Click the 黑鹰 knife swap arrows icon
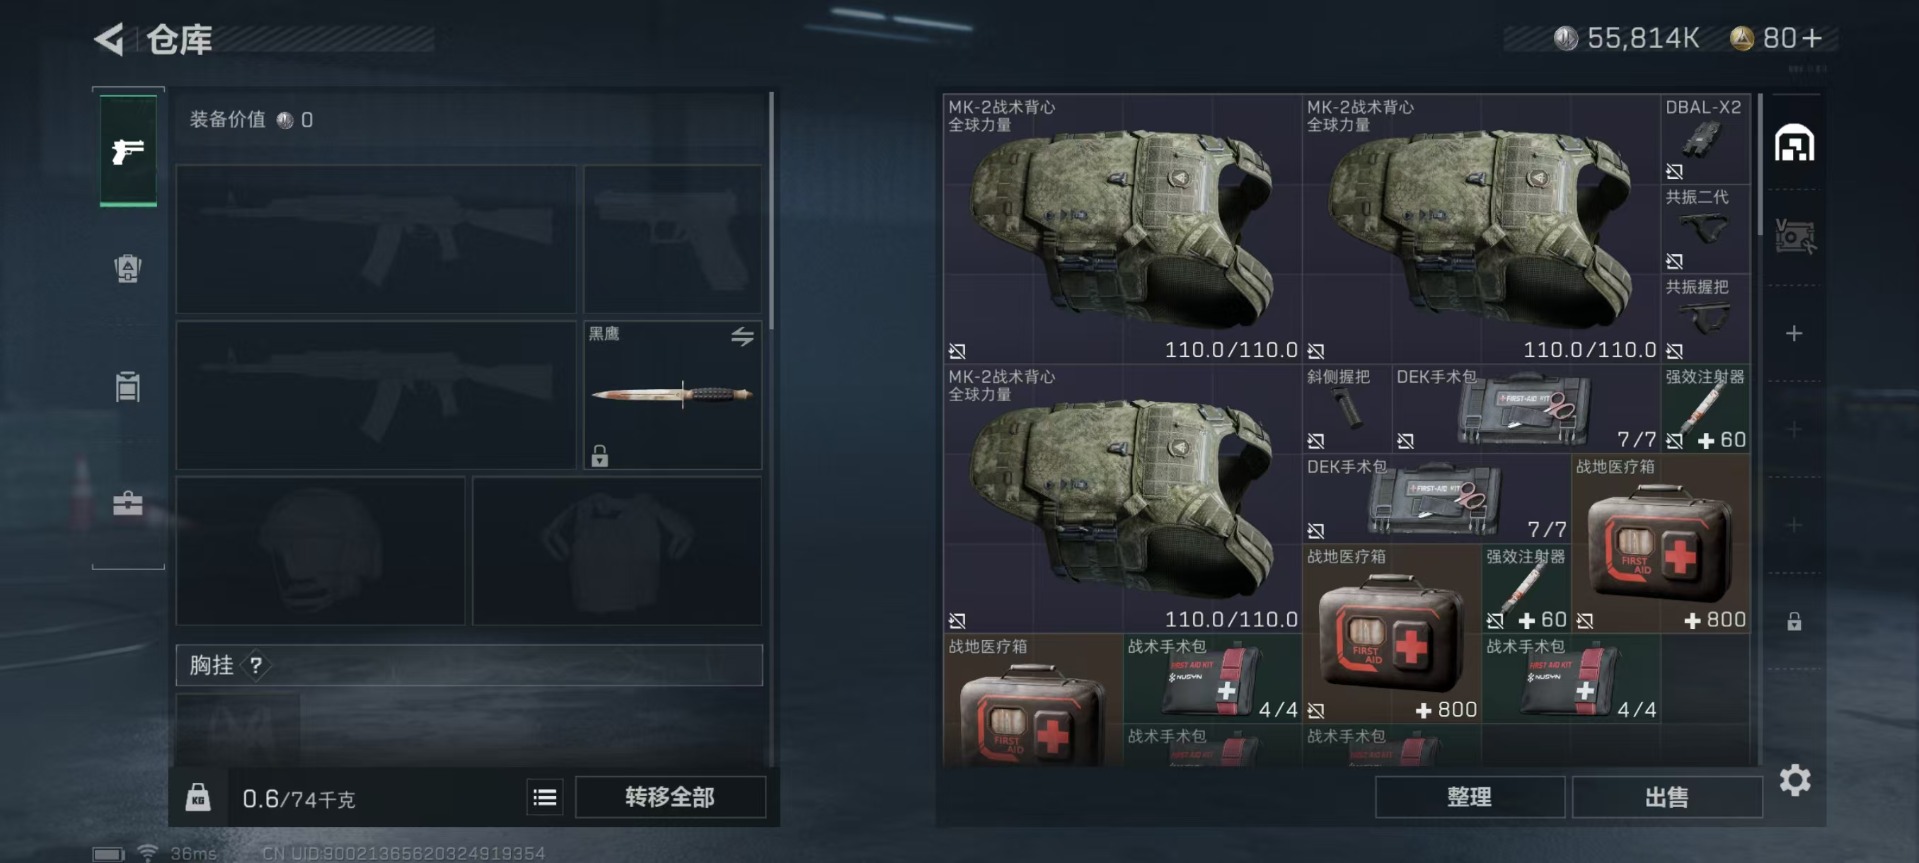1919x863 pixels. pyautogui.click(x=742, y=337)
